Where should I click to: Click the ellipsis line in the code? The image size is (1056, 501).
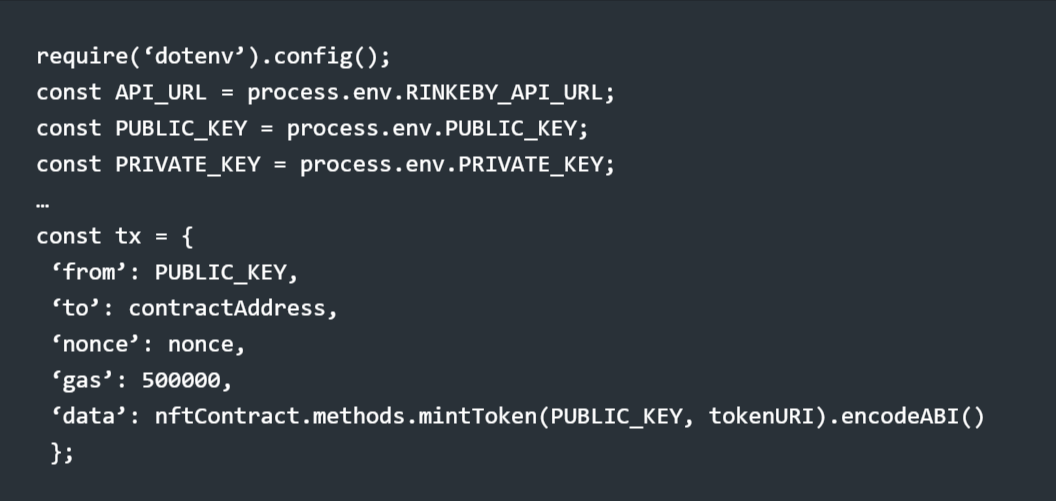pos(43,200)
